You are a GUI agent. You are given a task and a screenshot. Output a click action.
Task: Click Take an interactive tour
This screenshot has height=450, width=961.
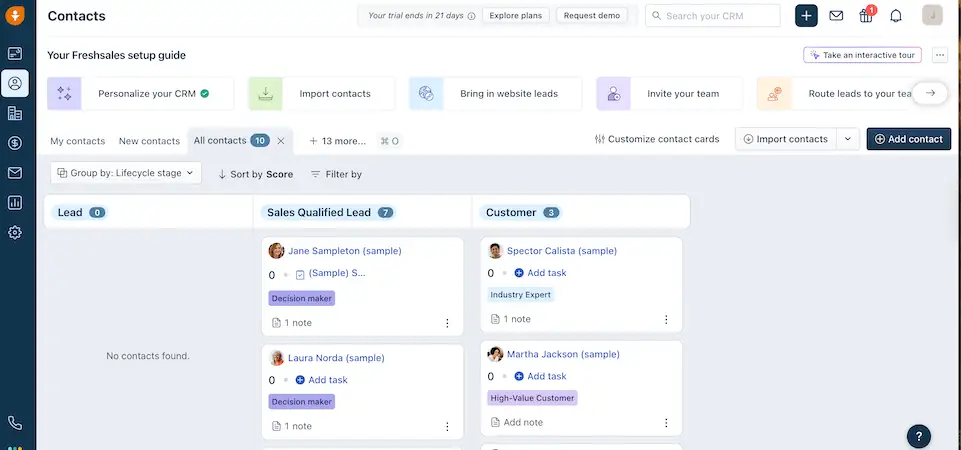(862, 55)
